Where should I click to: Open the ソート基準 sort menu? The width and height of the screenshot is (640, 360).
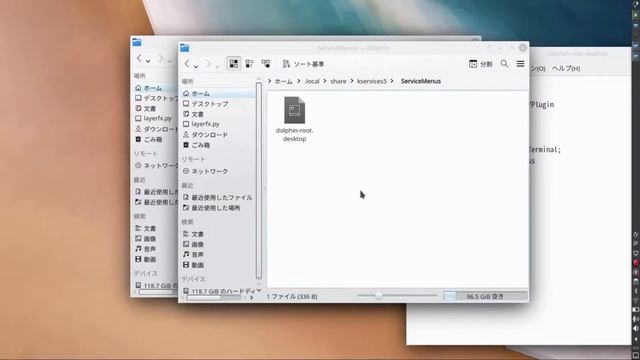pos(303,64)
